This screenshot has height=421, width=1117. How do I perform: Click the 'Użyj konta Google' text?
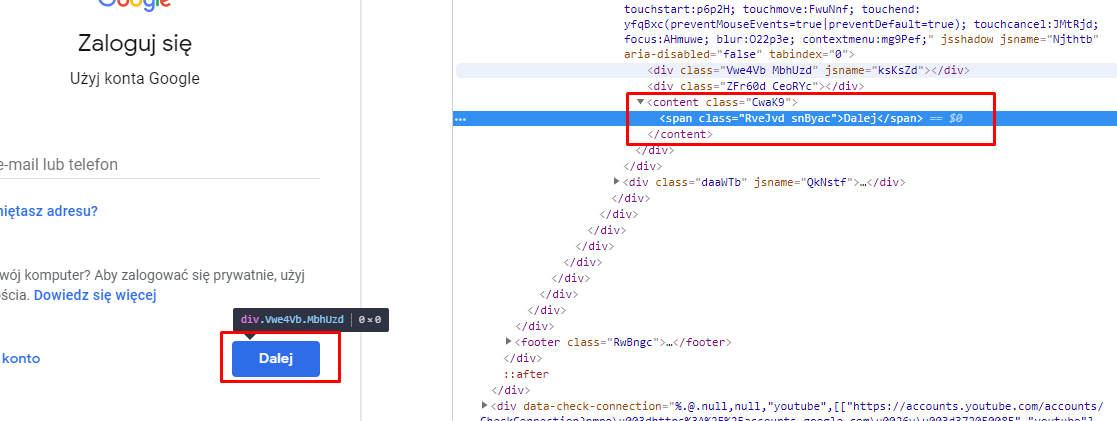tap(135, 78)
